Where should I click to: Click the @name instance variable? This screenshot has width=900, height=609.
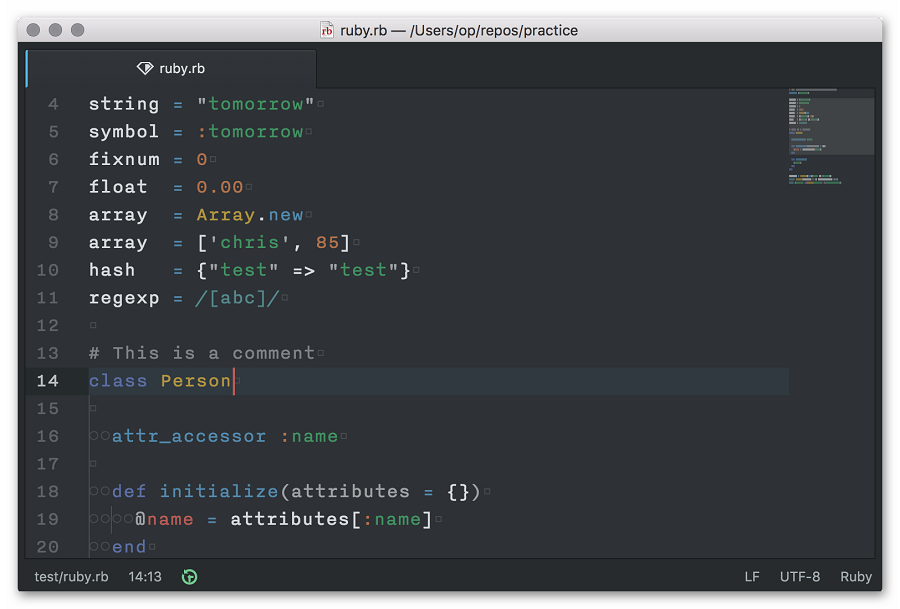pyautogui.click(x=164, y=519)
